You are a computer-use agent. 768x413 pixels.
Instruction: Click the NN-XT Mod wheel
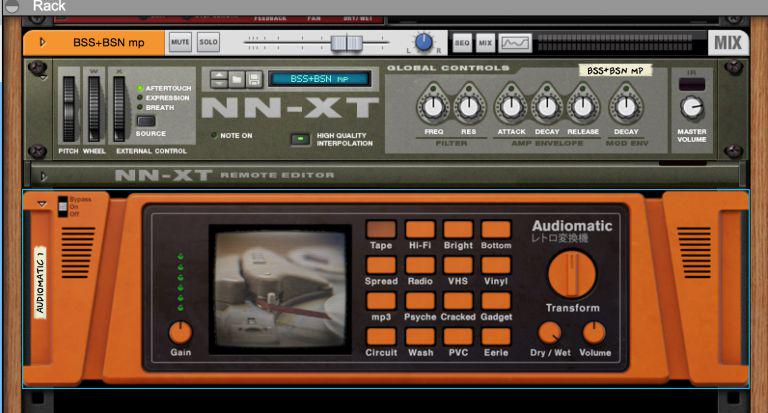(94, 109)
